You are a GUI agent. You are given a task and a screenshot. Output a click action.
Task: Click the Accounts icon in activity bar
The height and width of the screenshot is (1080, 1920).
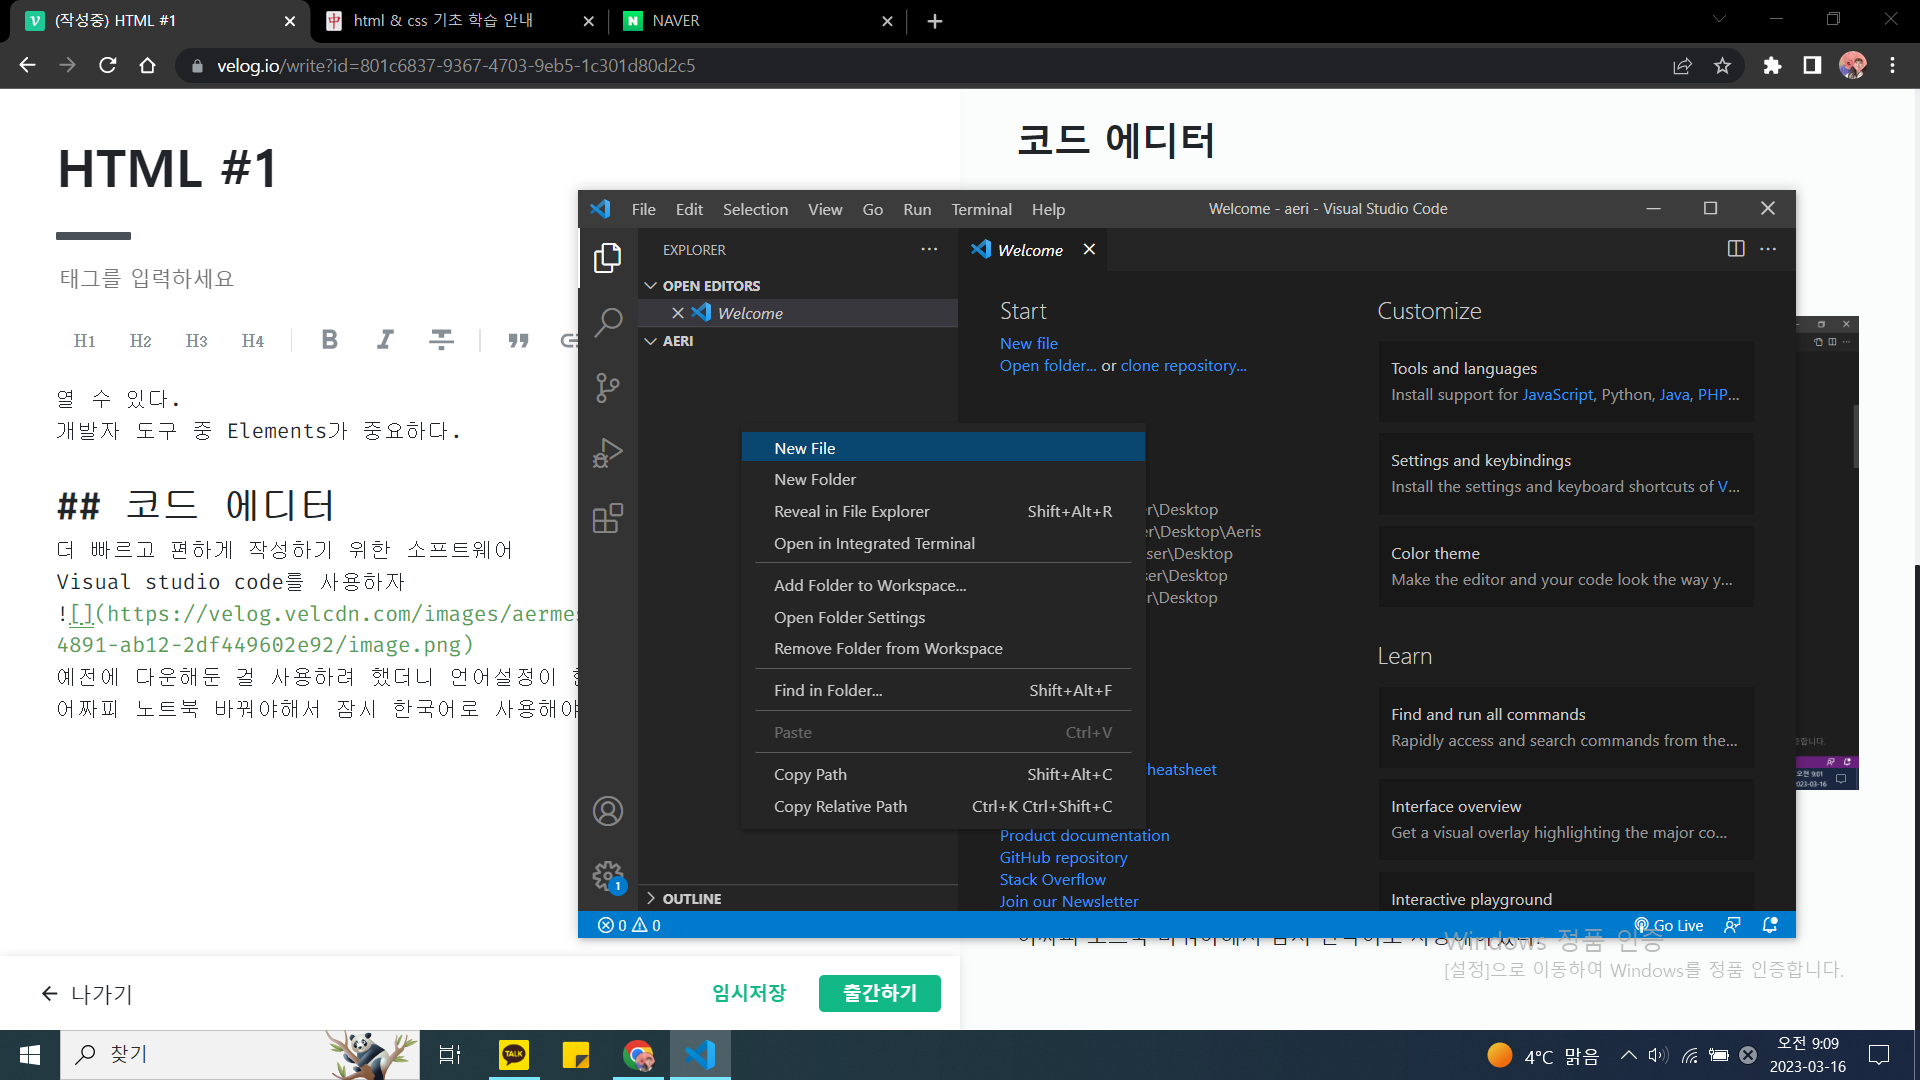(x=608, y=810)
